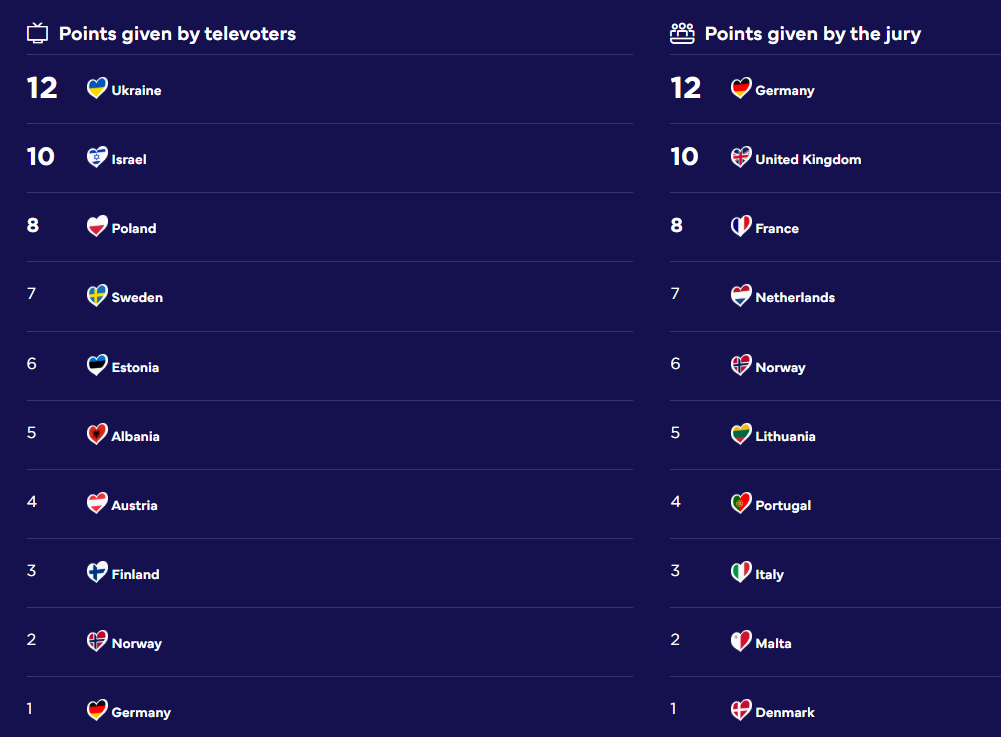This screenshot has width=1001, height=737.
Task: Click the 'Points given by televoters' heading
Action: tap(177, 34)
